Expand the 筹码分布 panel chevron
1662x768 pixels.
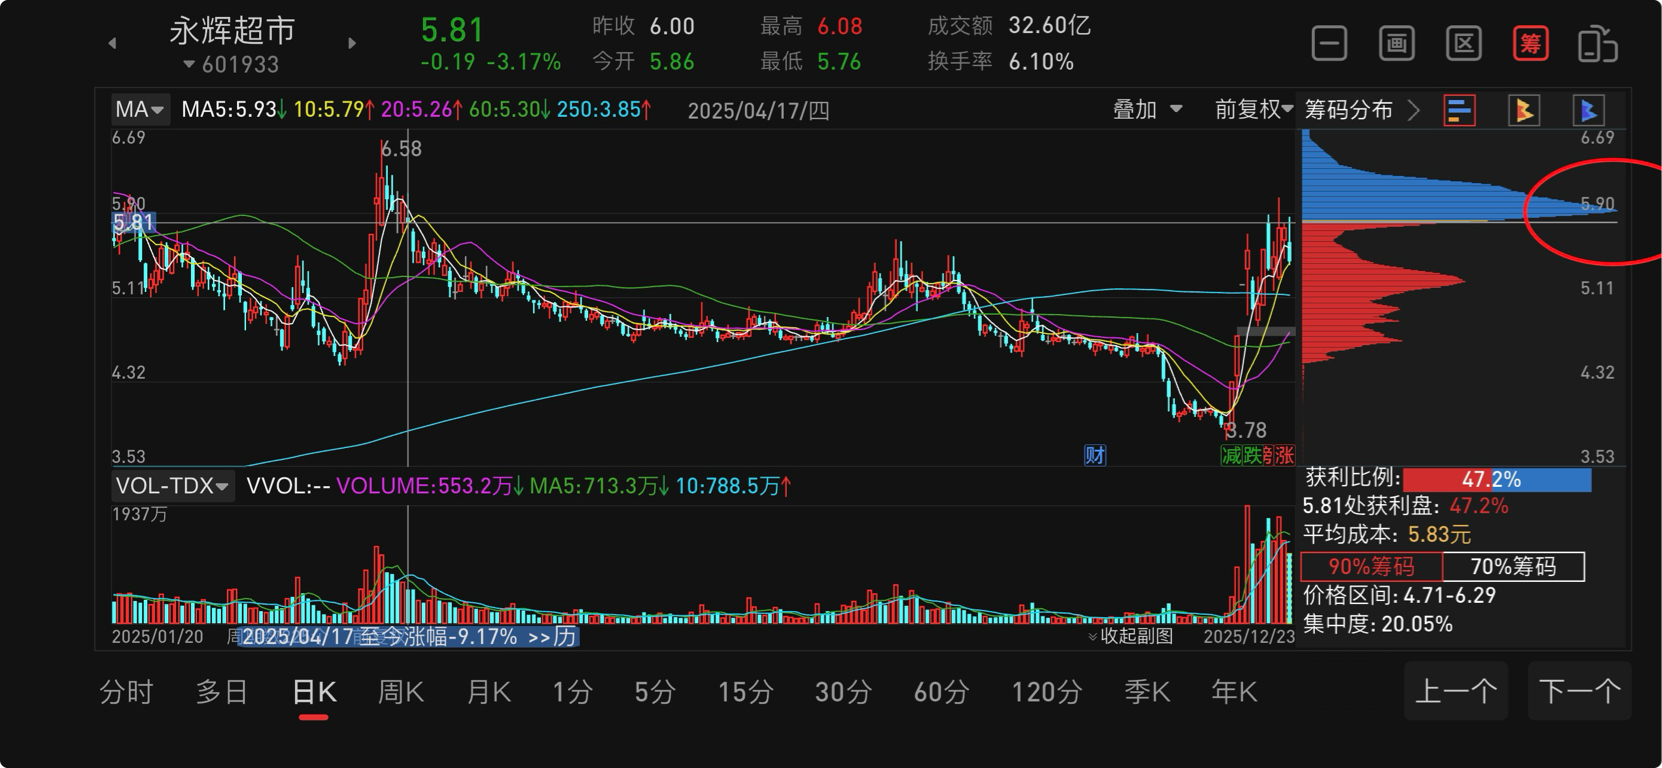[x=1414, y=110]
